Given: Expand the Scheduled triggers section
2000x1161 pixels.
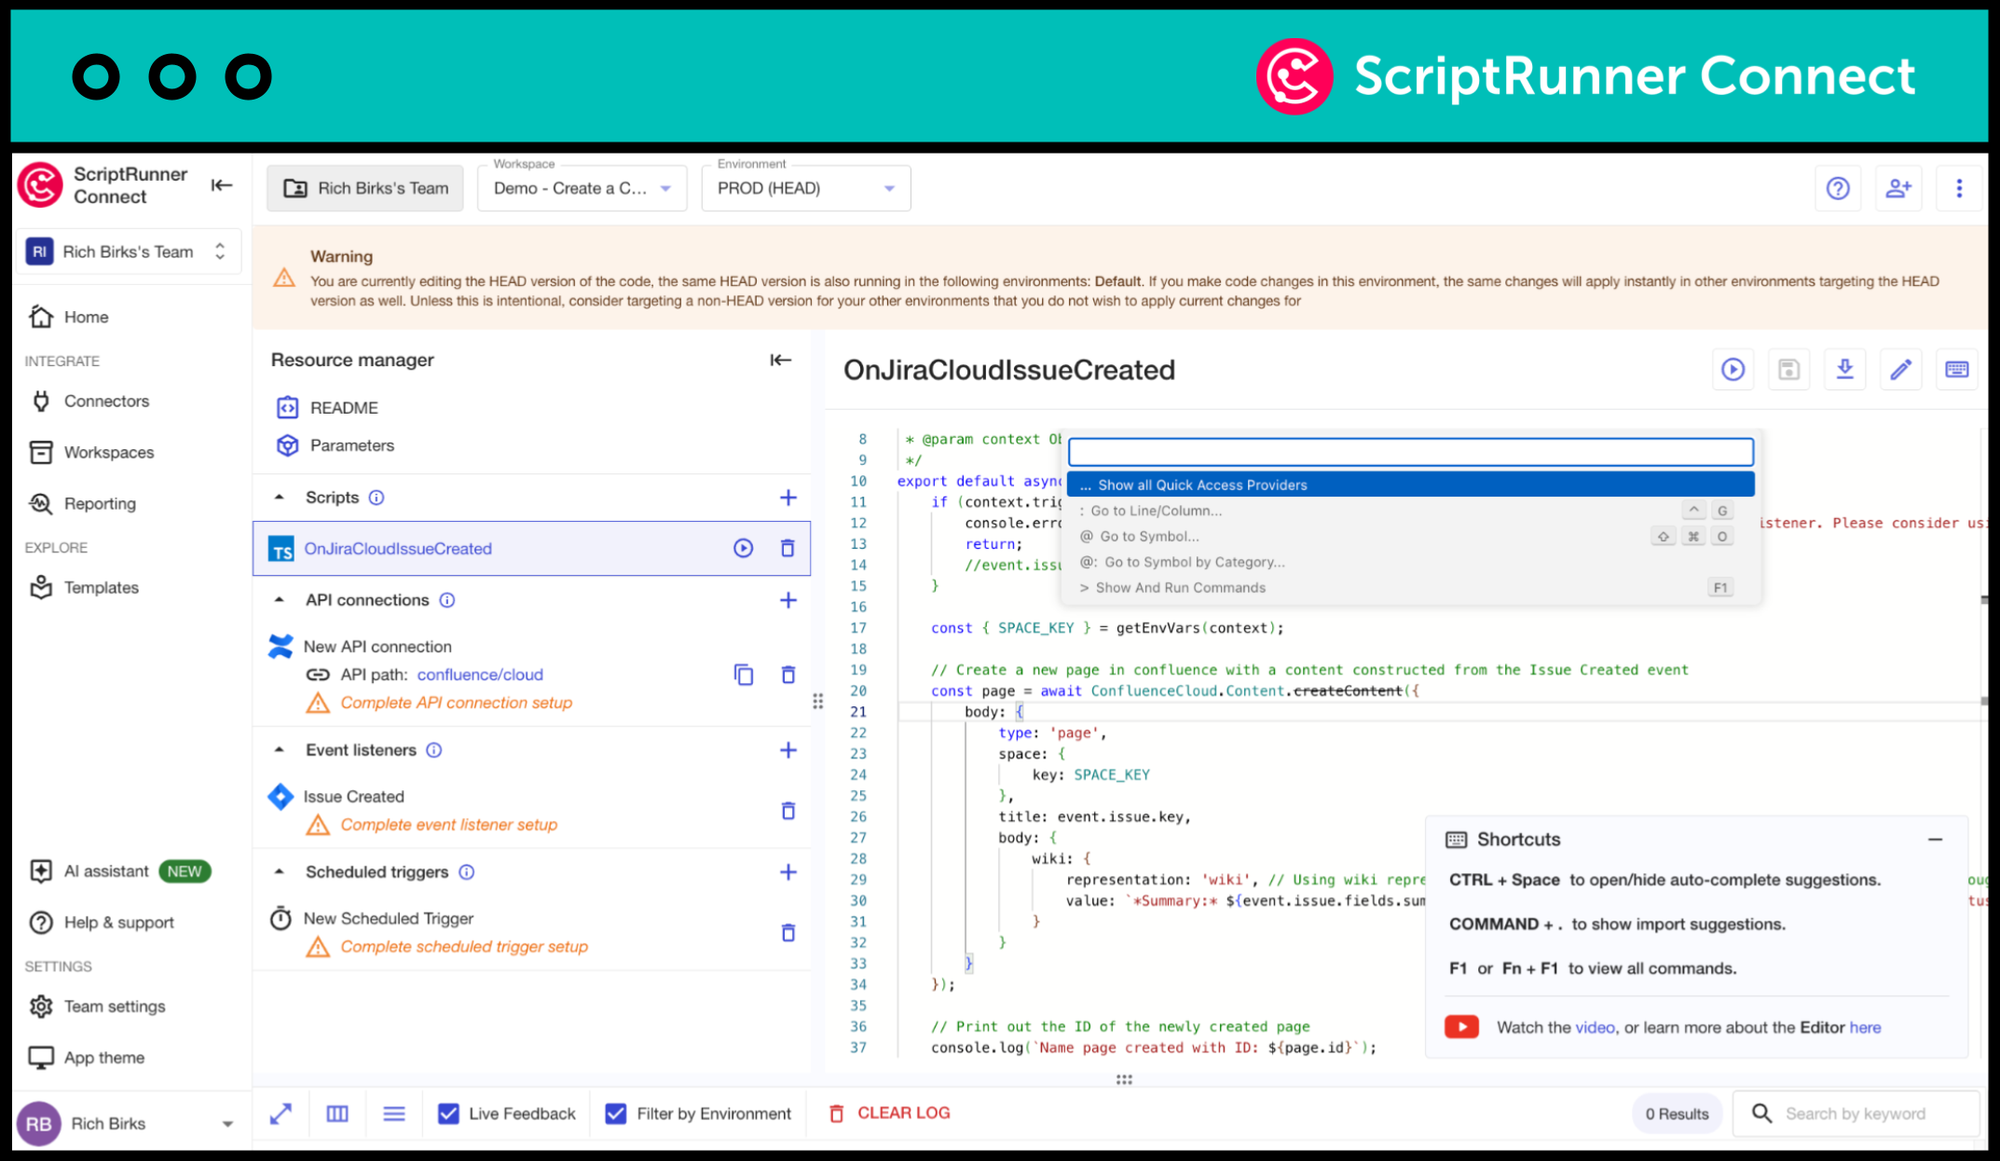Looking at the screenshot, I should click(x=285, y=872).
